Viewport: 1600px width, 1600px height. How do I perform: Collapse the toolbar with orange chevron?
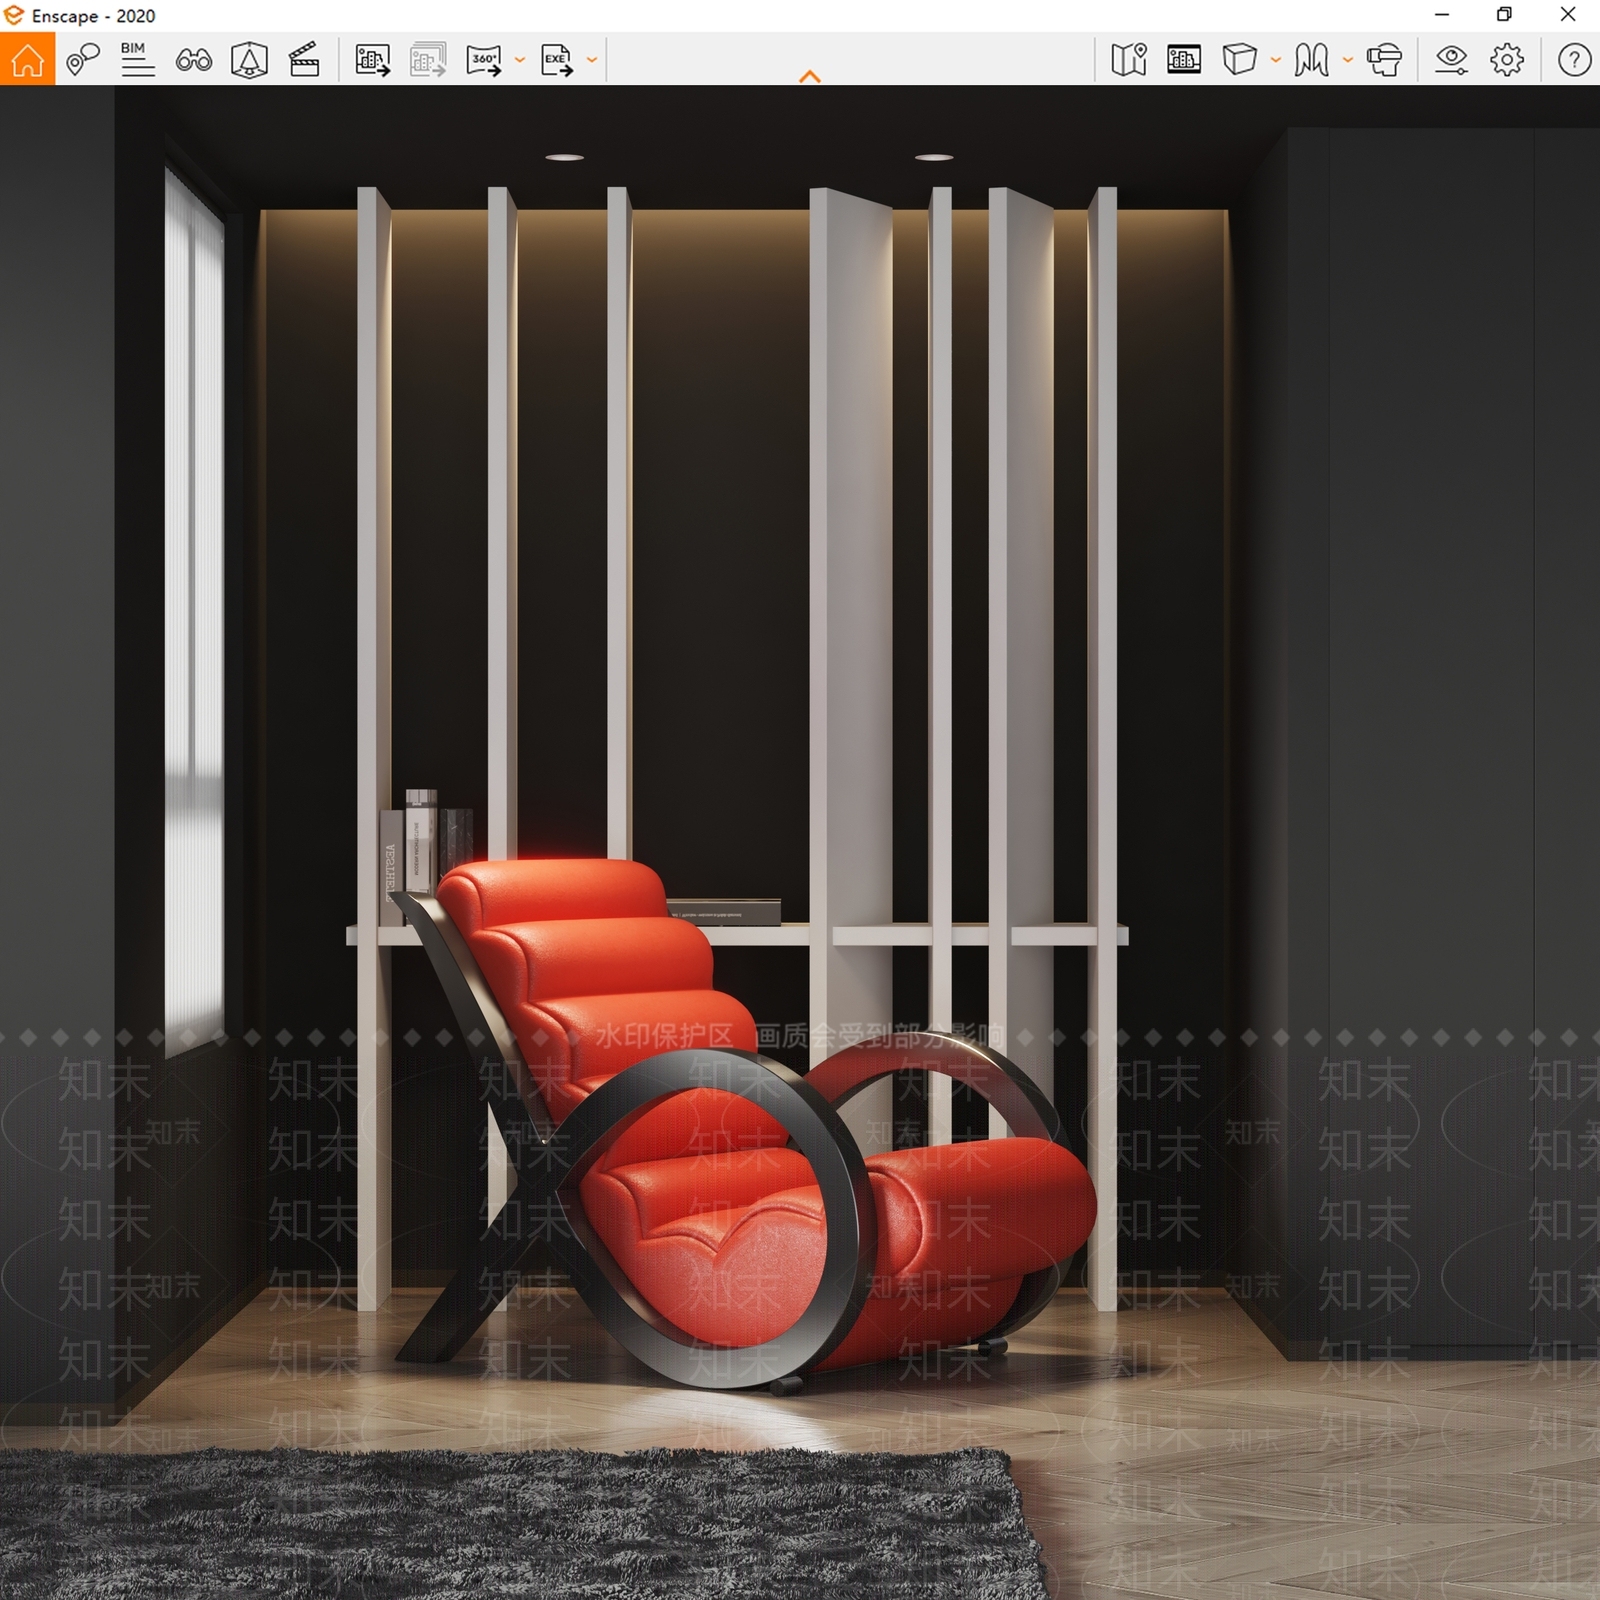[810, 76]
